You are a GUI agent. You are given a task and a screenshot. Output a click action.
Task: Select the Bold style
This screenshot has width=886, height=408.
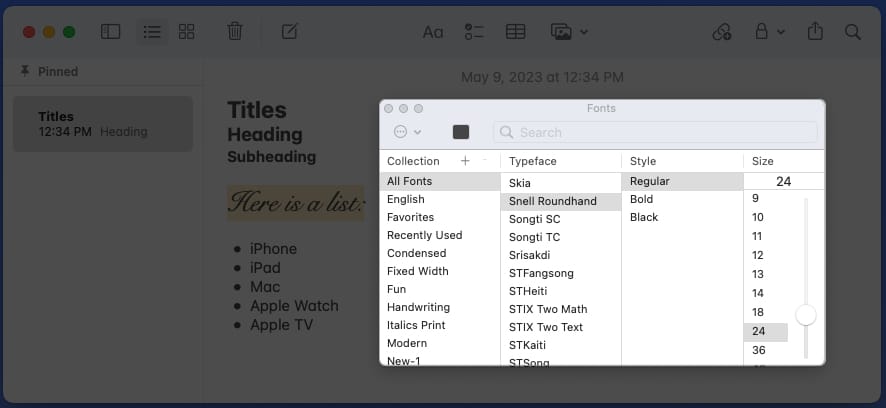[682, 199]
